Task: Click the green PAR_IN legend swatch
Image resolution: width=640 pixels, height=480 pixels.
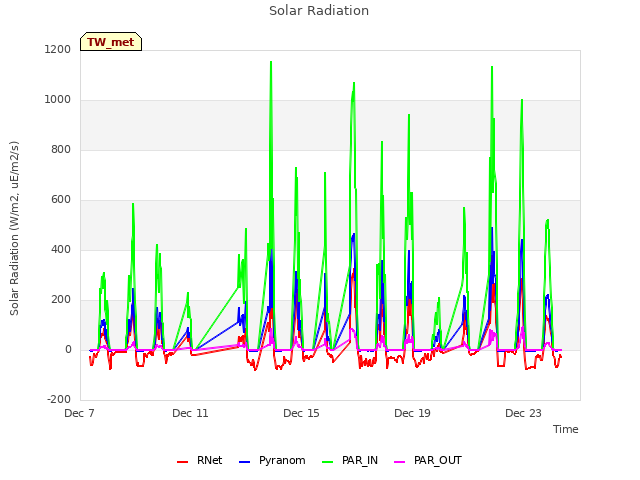Action: pos(327,462)
